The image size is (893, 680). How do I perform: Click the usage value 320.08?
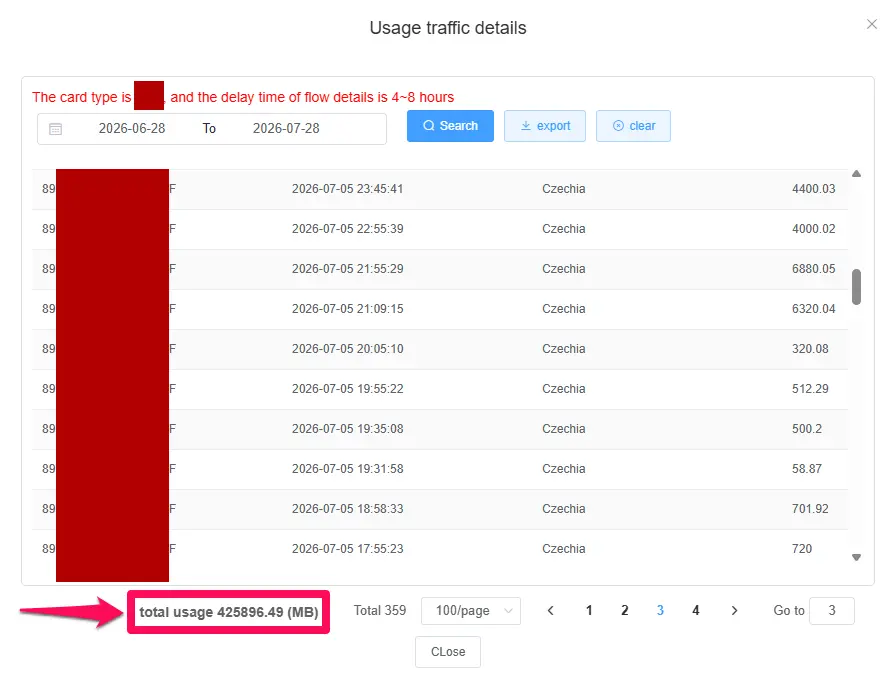tap(810, 349)
